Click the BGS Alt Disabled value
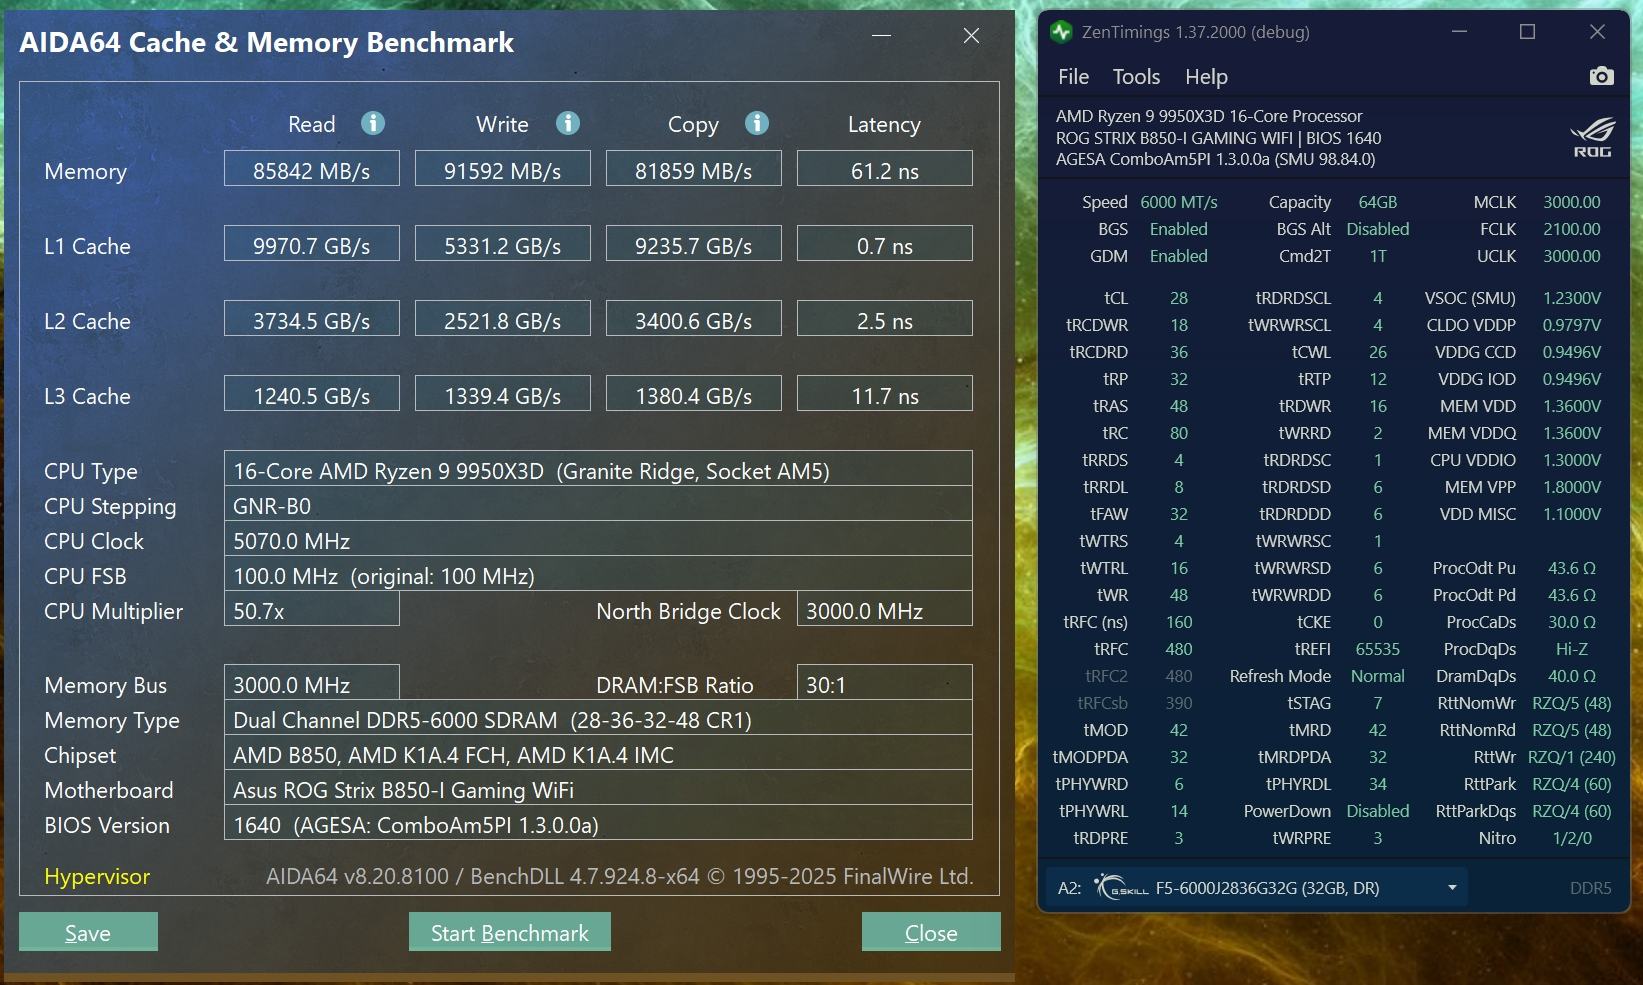1643x985 pixels. [1378, 229]
